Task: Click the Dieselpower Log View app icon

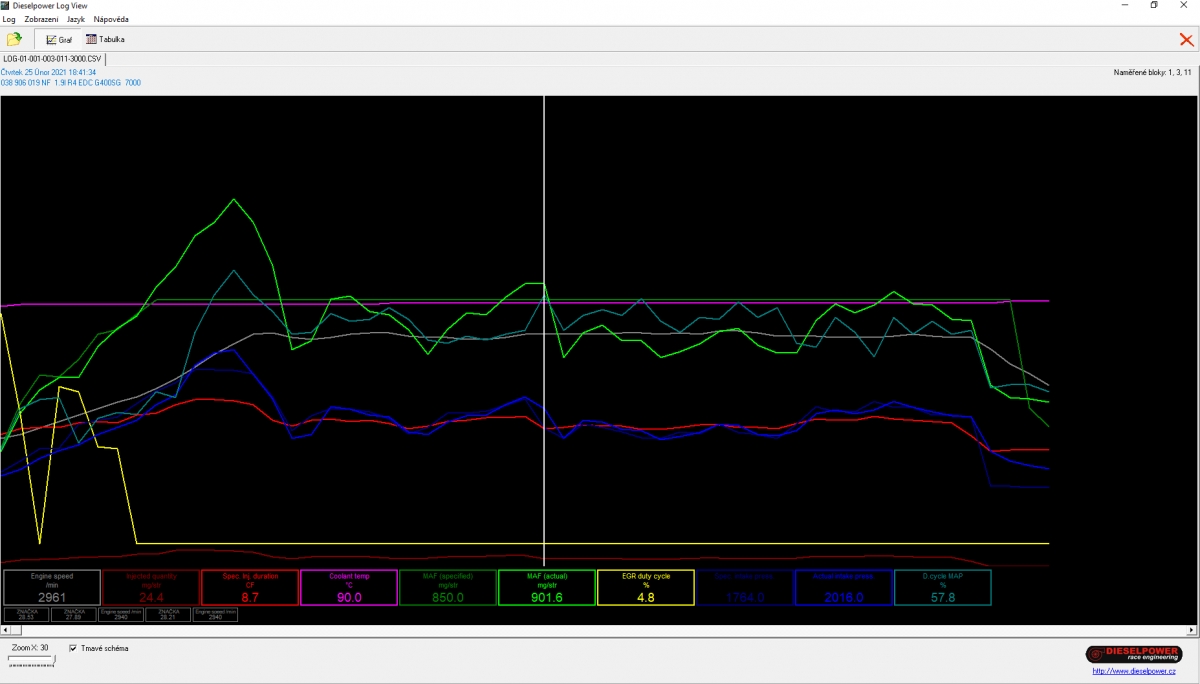Action: tap(6, 6)
